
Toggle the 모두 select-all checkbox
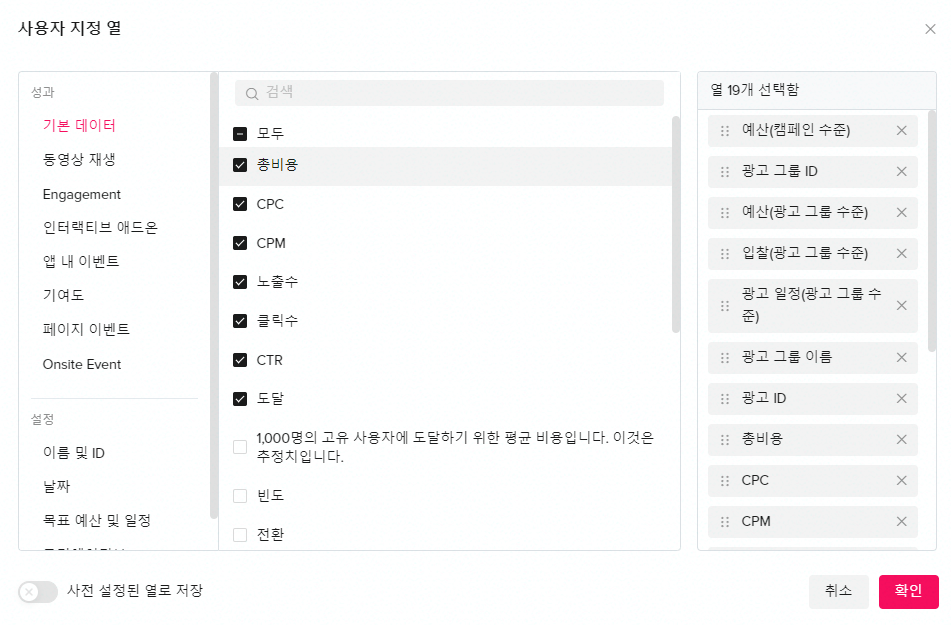click(x=240, y=133)
